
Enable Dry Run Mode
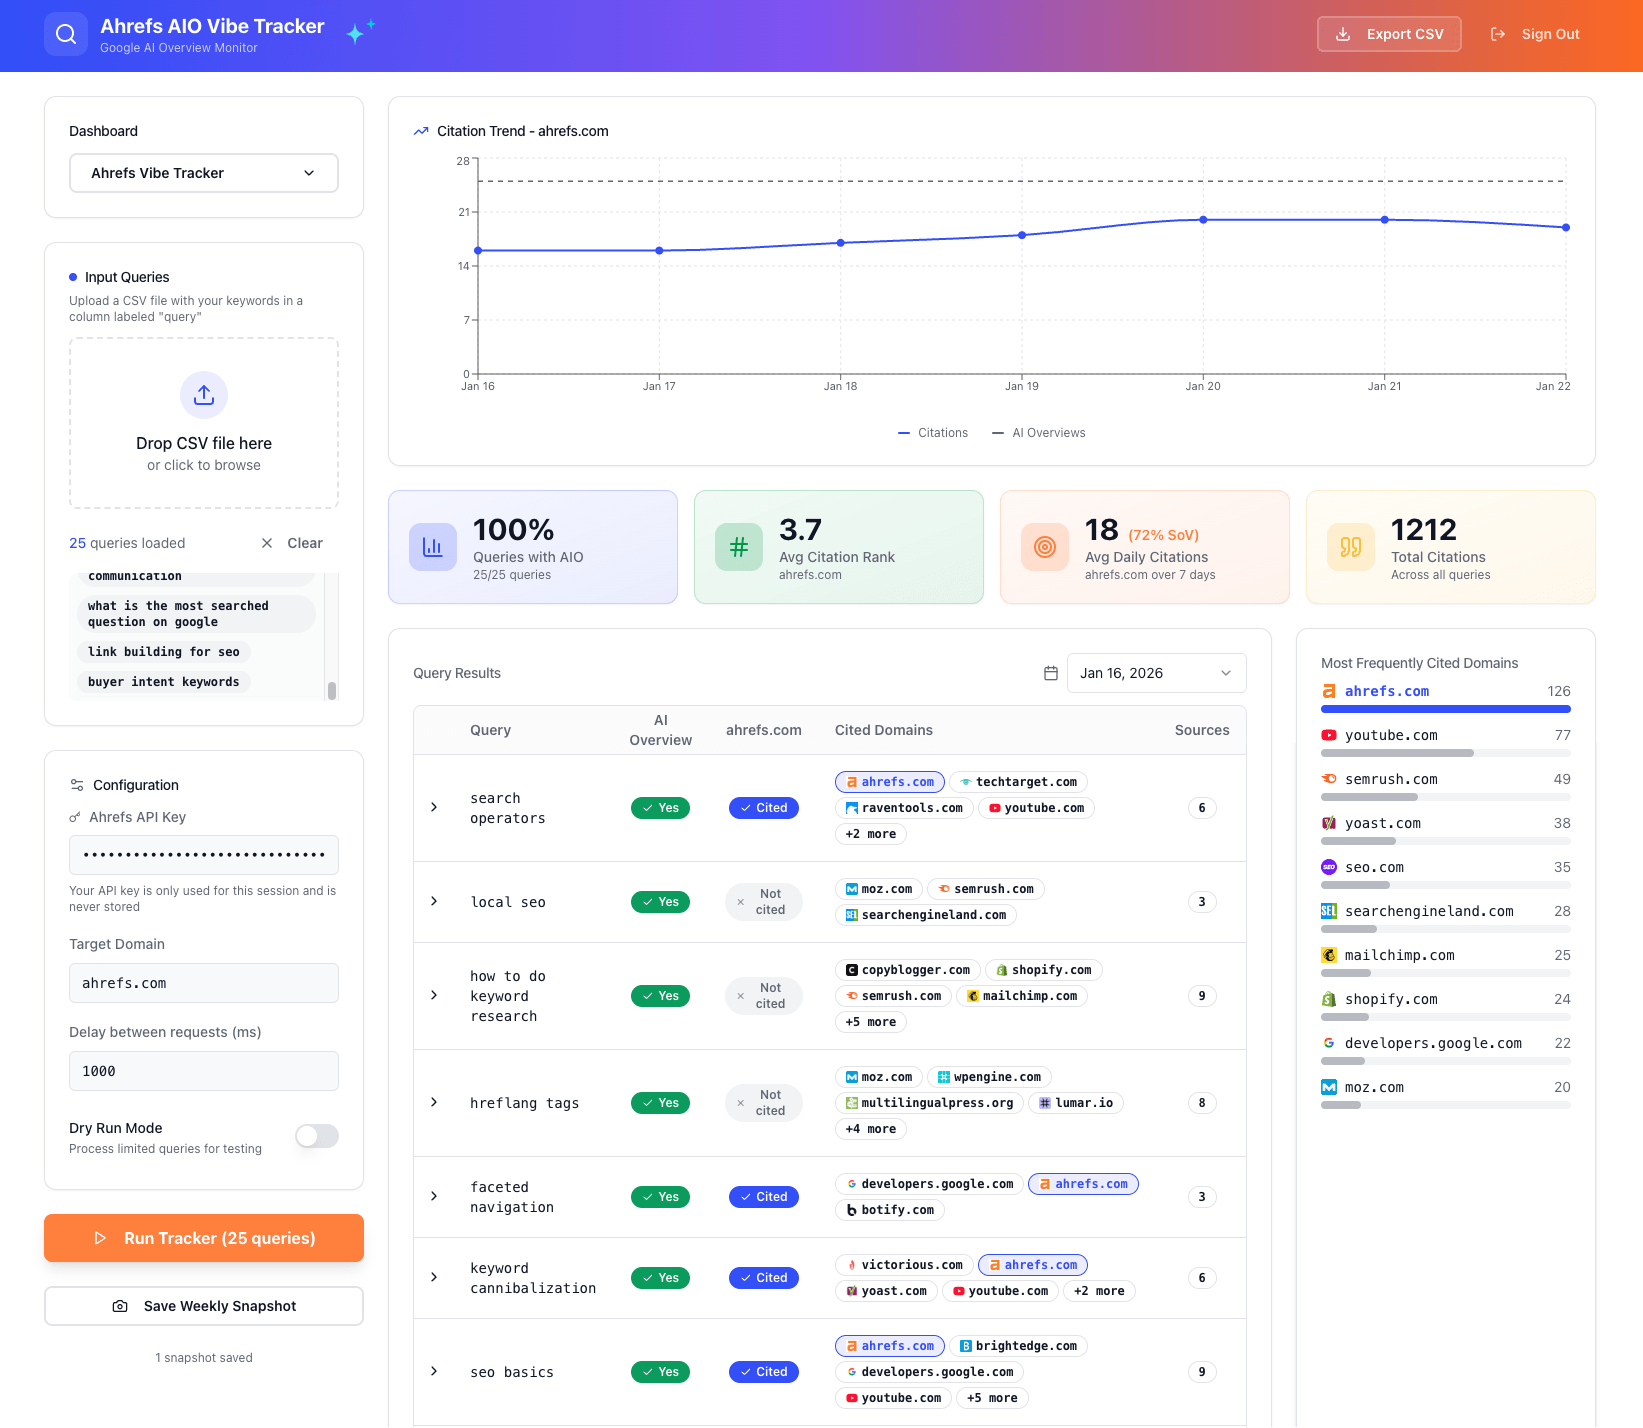(x=316, y=1136)
